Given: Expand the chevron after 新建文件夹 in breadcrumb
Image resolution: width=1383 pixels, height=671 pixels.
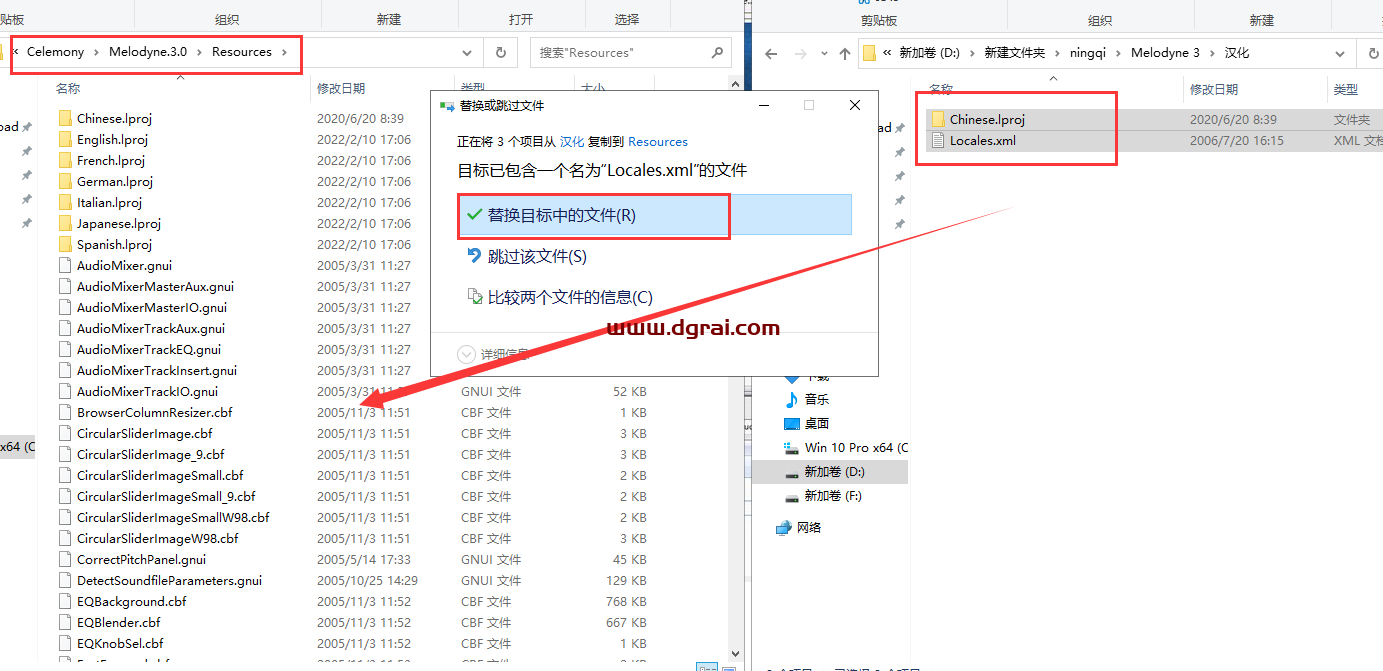Looking at the screenshot, I should [1055, 53].
